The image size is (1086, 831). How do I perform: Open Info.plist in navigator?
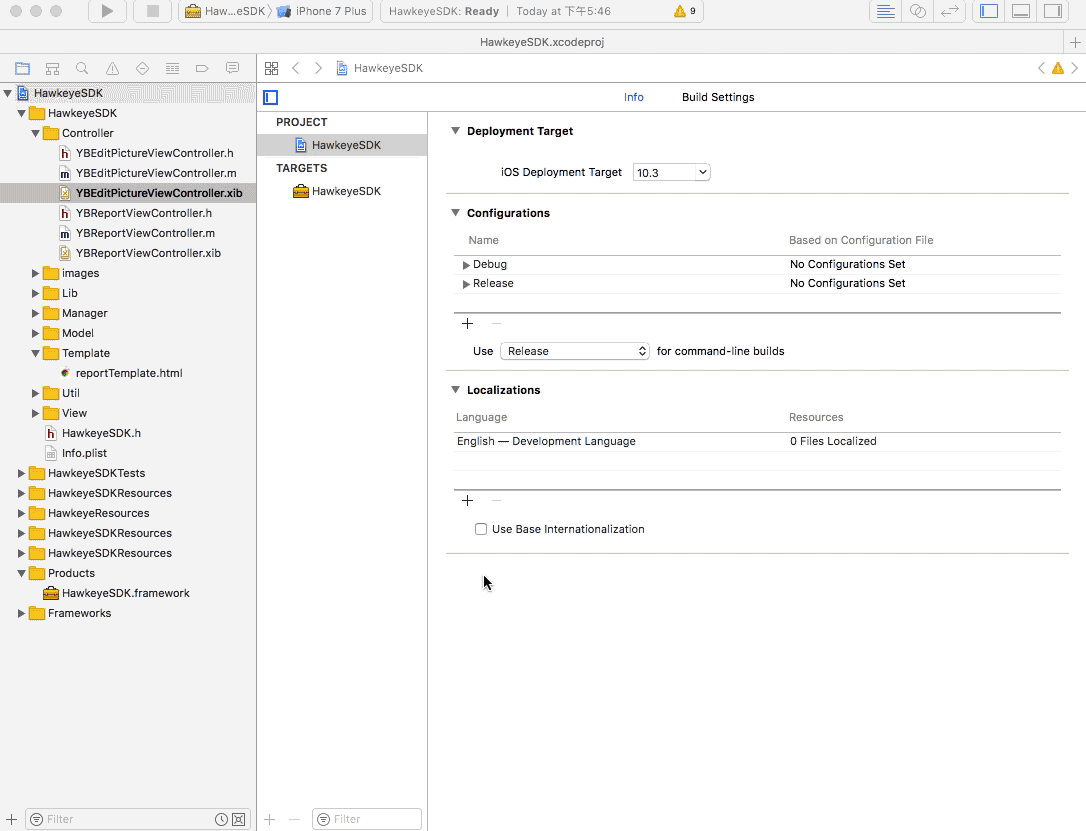pos(84,453)
